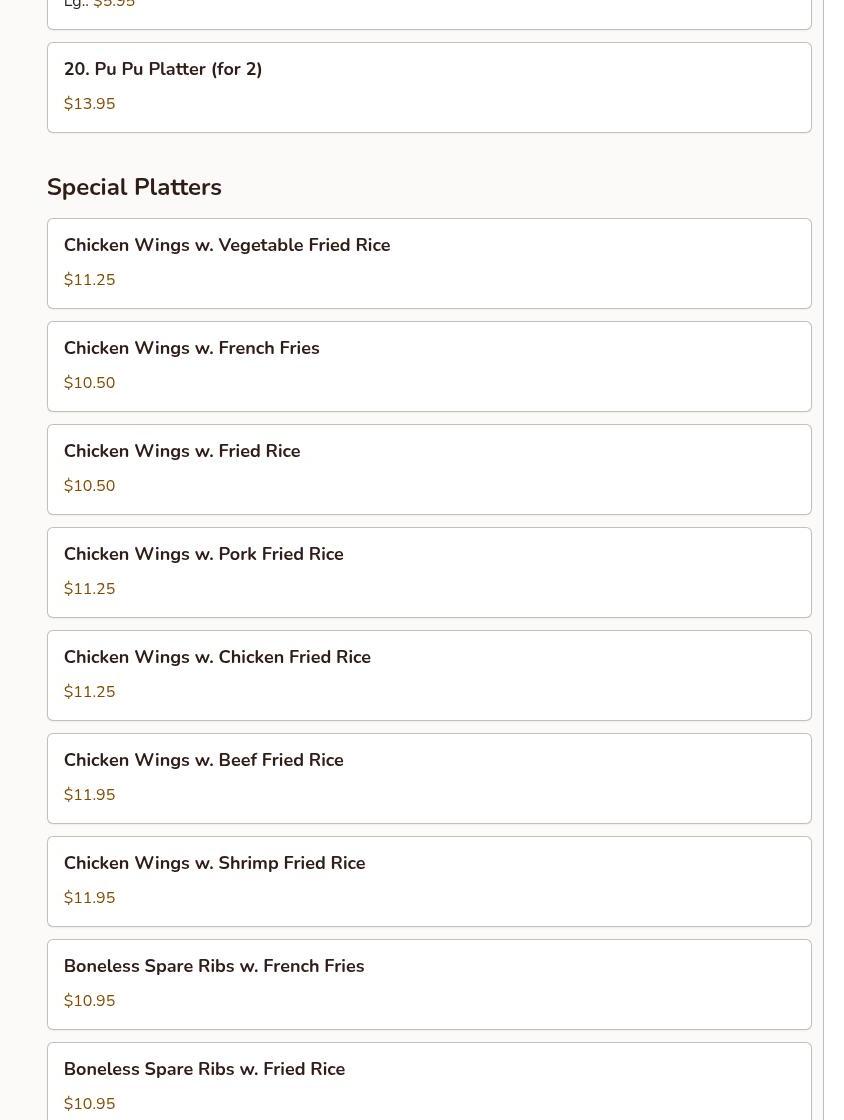The image size is (844, 1120).
Task: Click the Special Platters section heading
Action: click(x=134, y=188)
